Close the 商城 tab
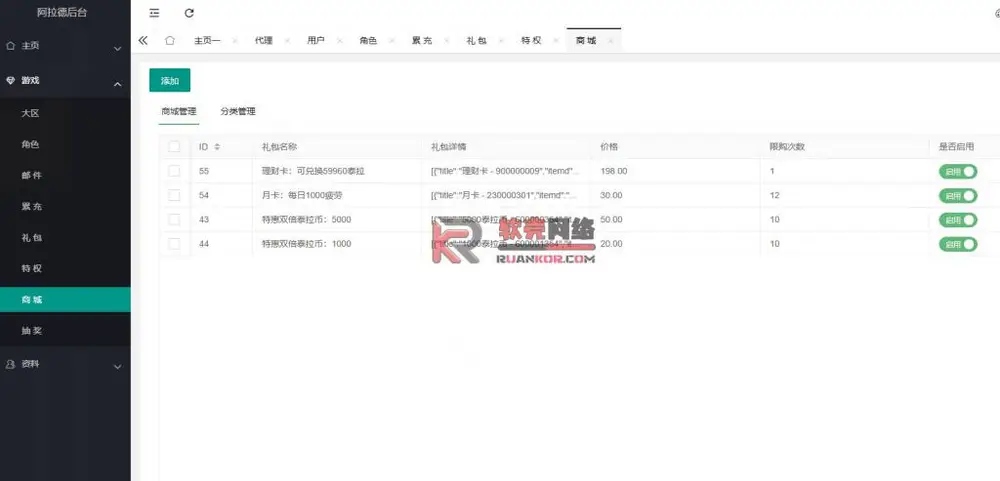 click(x=610, y=41)
